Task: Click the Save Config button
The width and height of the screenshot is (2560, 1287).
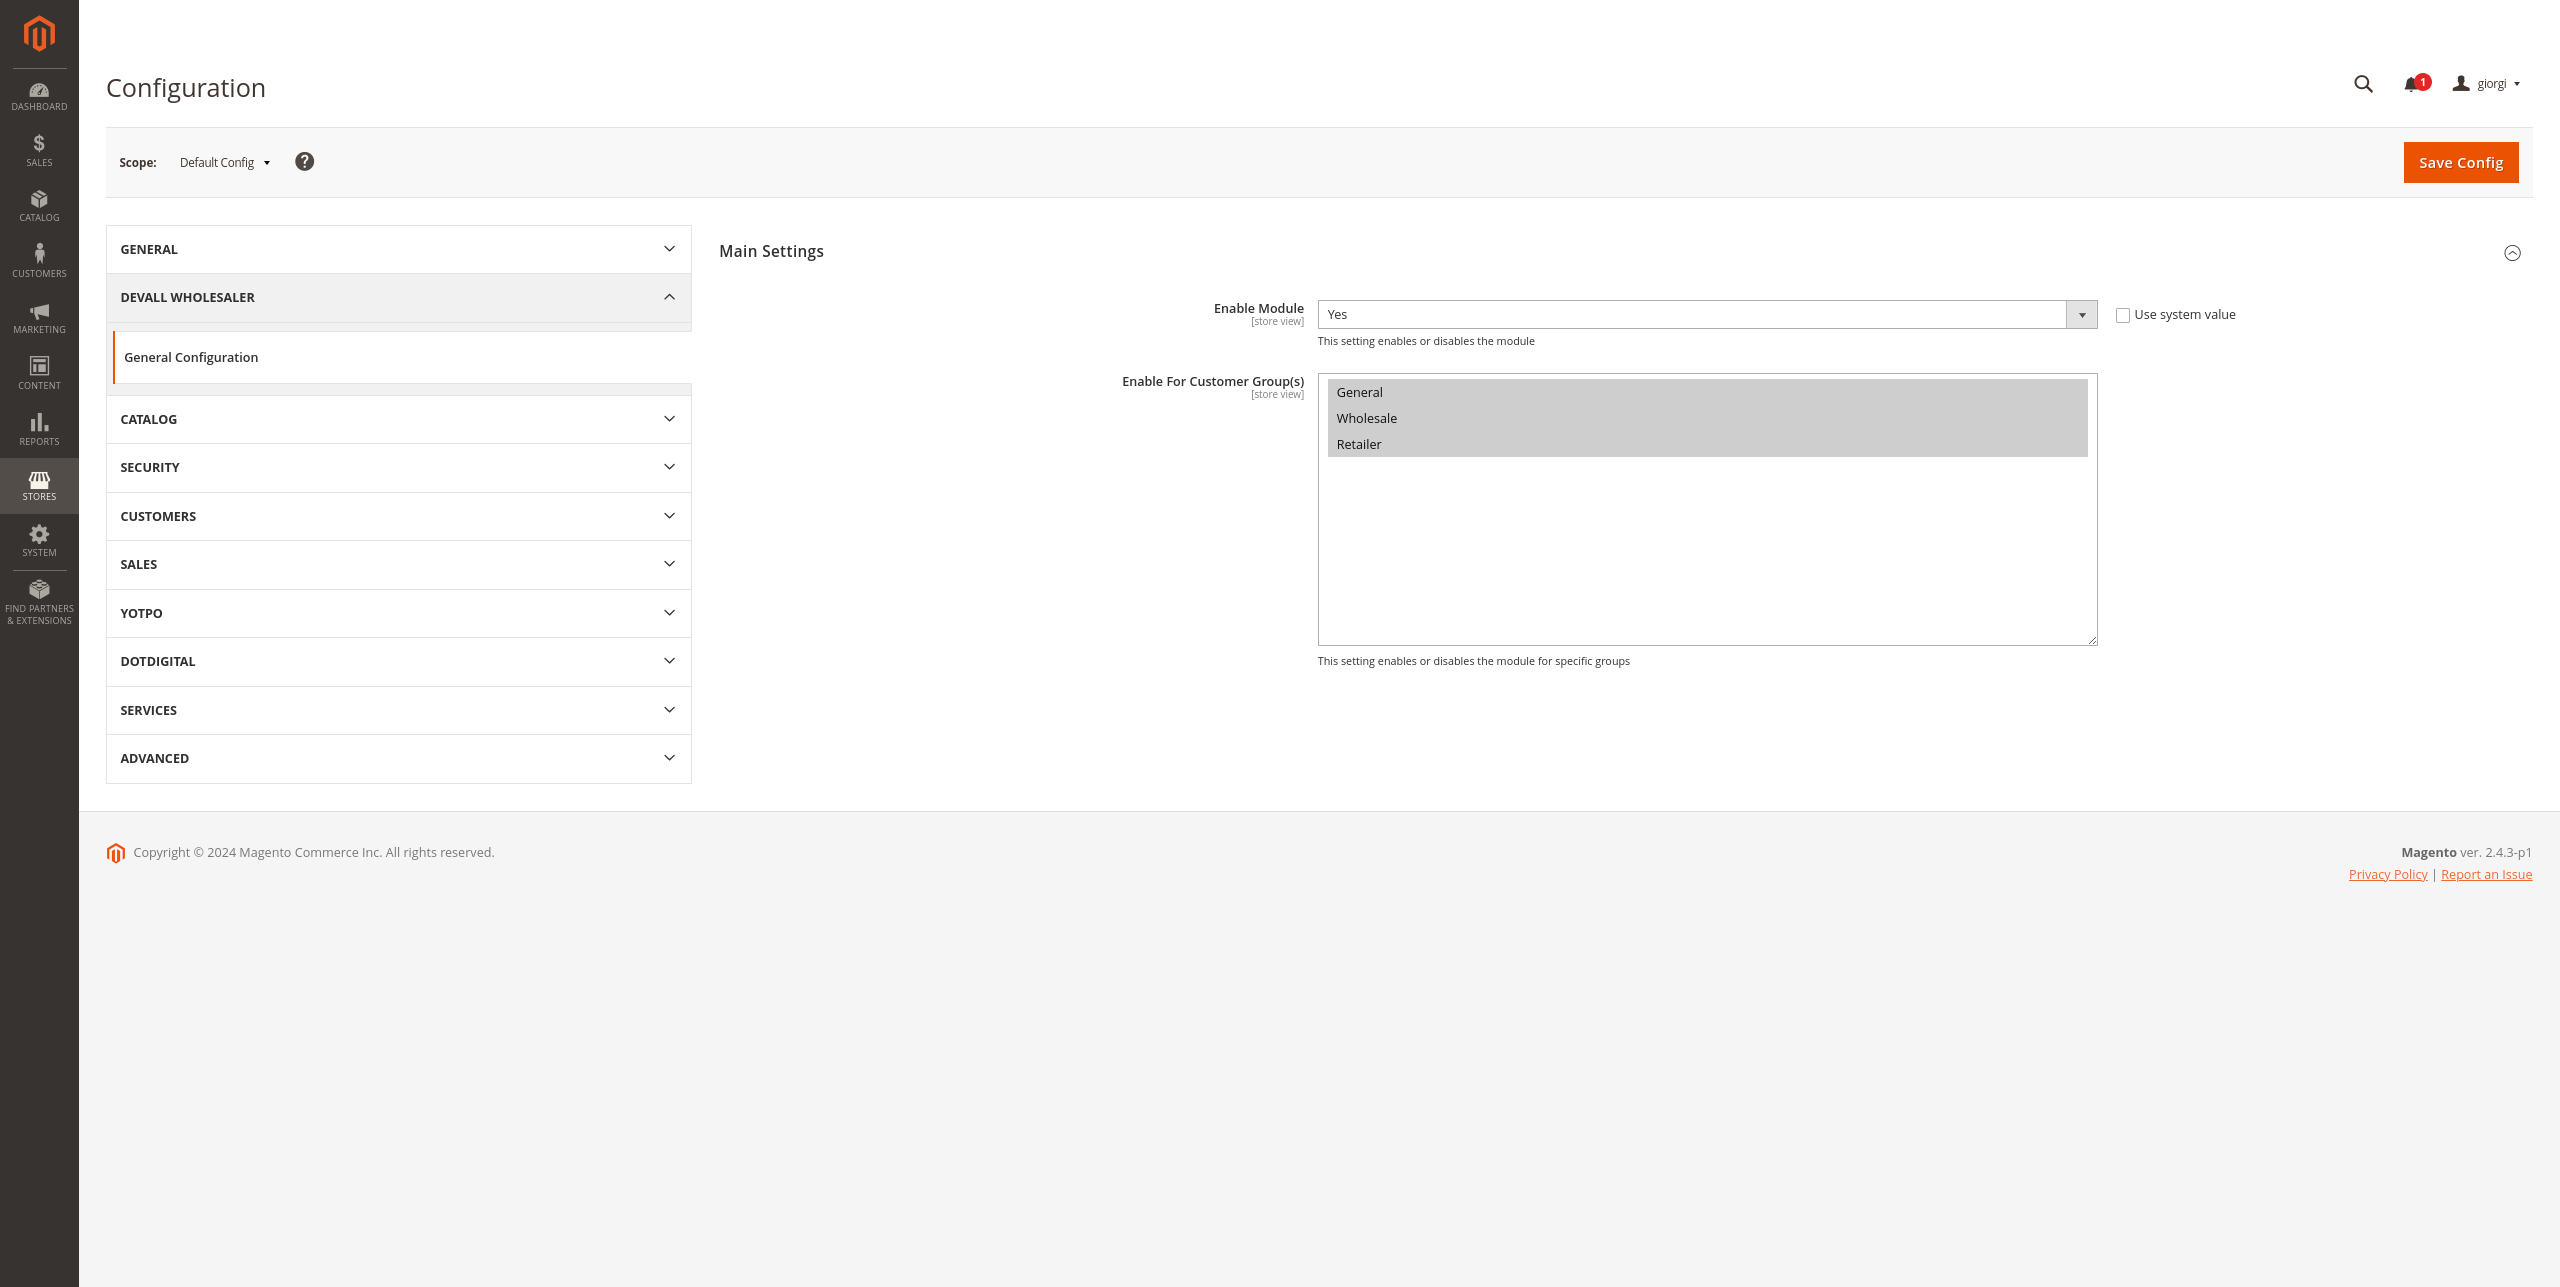Action: click(x=2460, y=163)
